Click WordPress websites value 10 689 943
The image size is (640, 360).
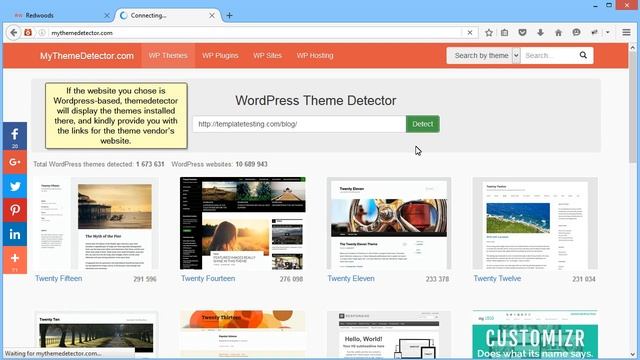click(x=251, y=164)
